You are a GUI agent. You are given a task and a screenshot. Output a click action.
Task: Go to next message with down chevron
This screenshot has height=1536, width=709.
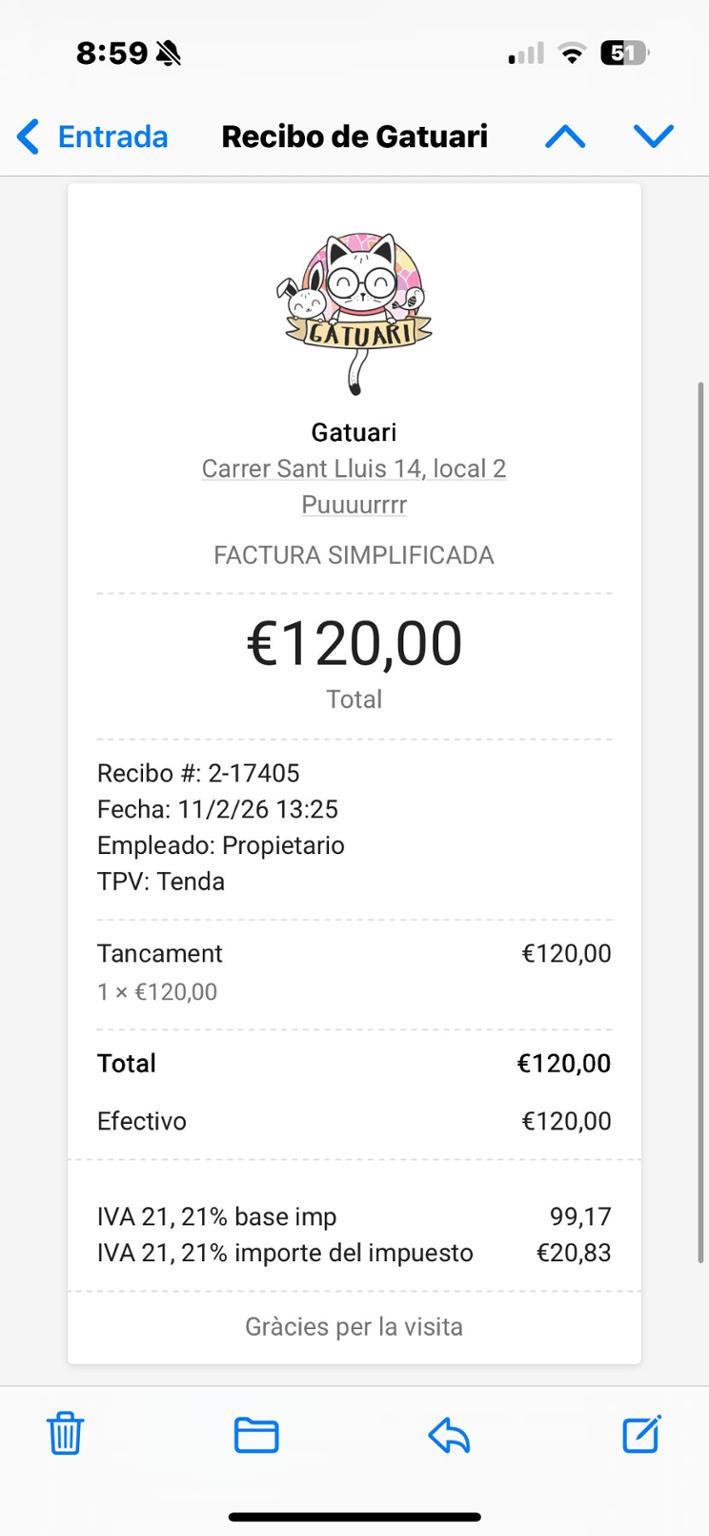654,136
